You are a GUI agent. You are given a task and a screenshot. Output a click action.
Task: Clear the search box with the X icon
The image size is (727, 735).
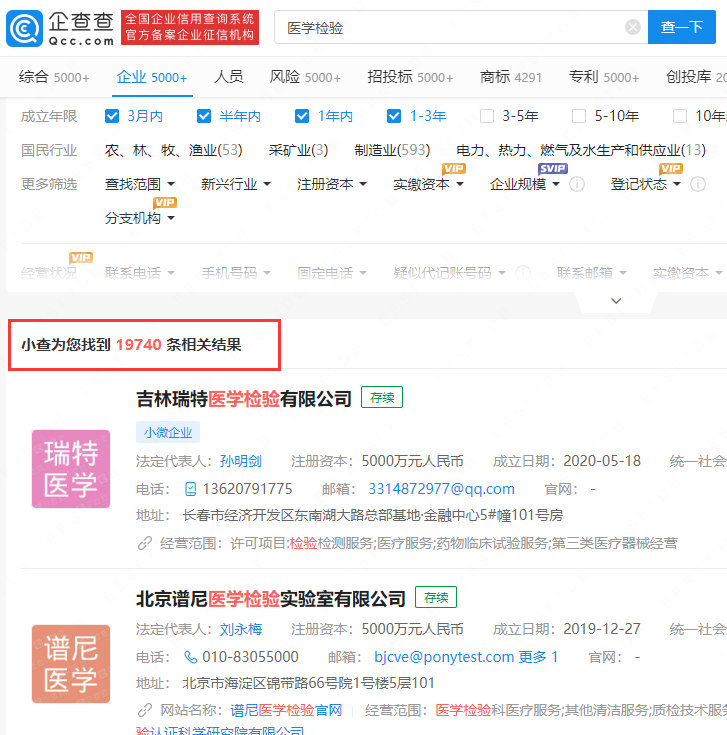(x=633, y=27)
